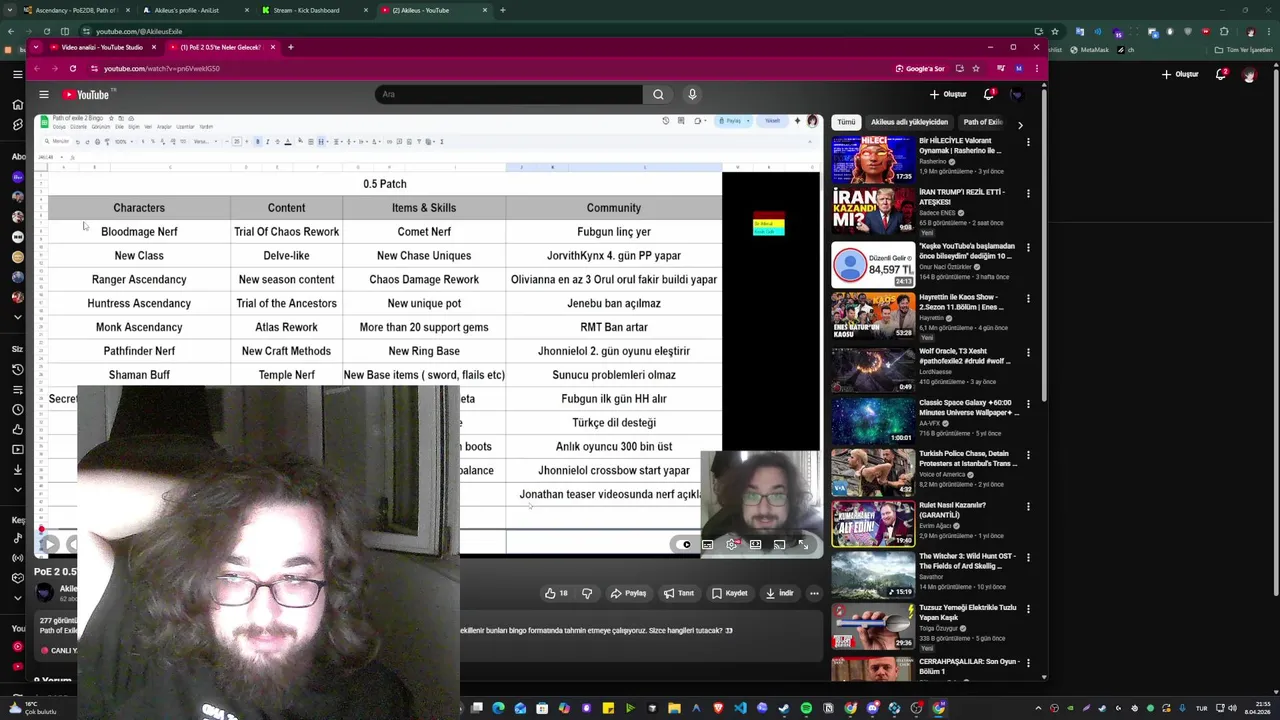The image size is (1280, 720).
Task: Click the Google'a Sor button in address bar
Action: pyautogui.click(x=920, y=69)
